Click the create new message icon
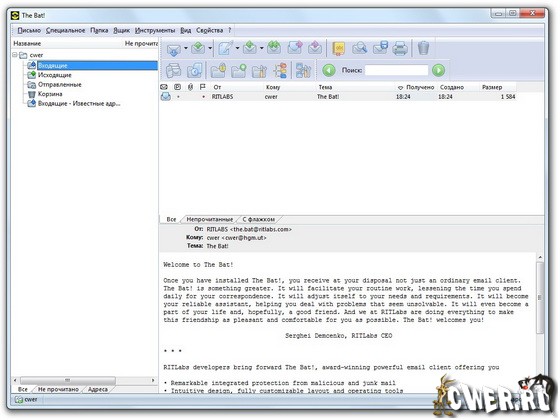The width and height of the screenshot is (560, 420). click(226, 48)
